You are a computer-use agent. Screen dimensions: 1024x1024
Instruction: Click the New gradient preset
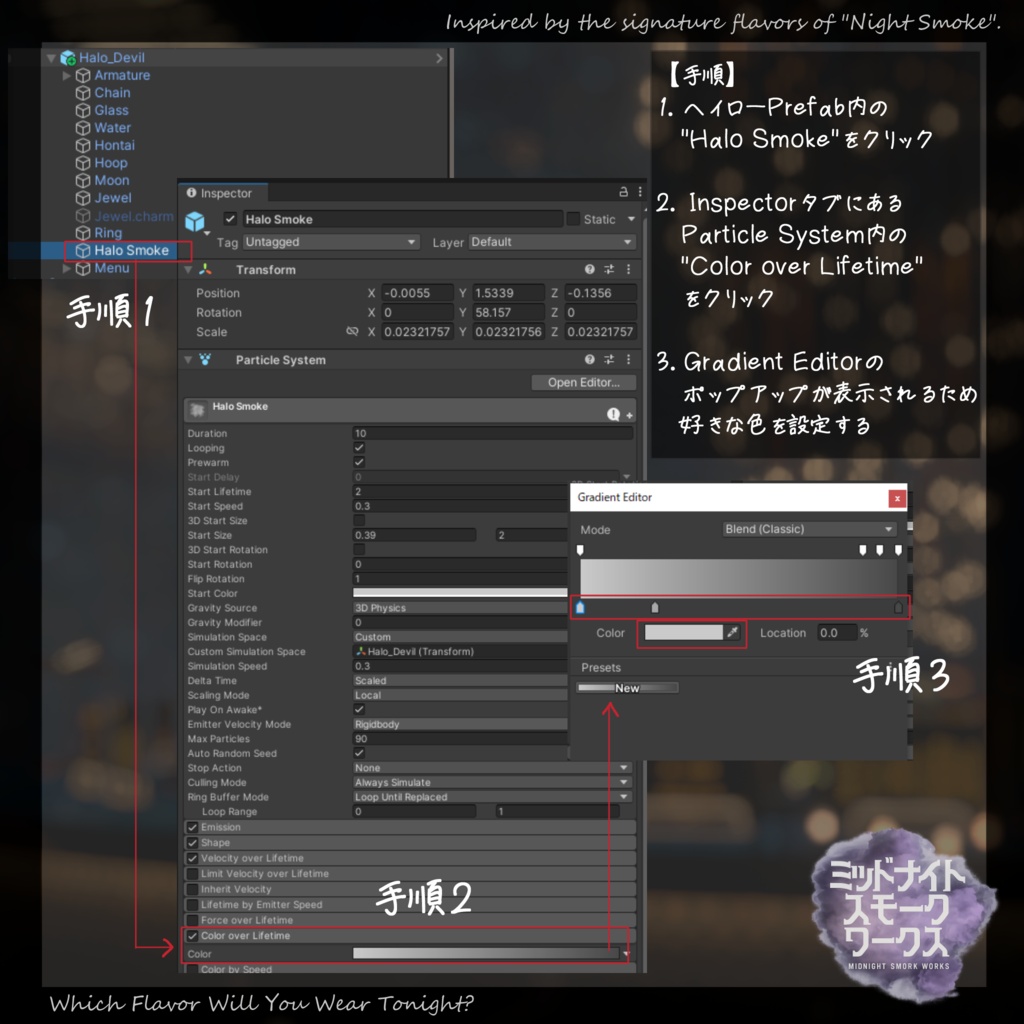(627, 688)
